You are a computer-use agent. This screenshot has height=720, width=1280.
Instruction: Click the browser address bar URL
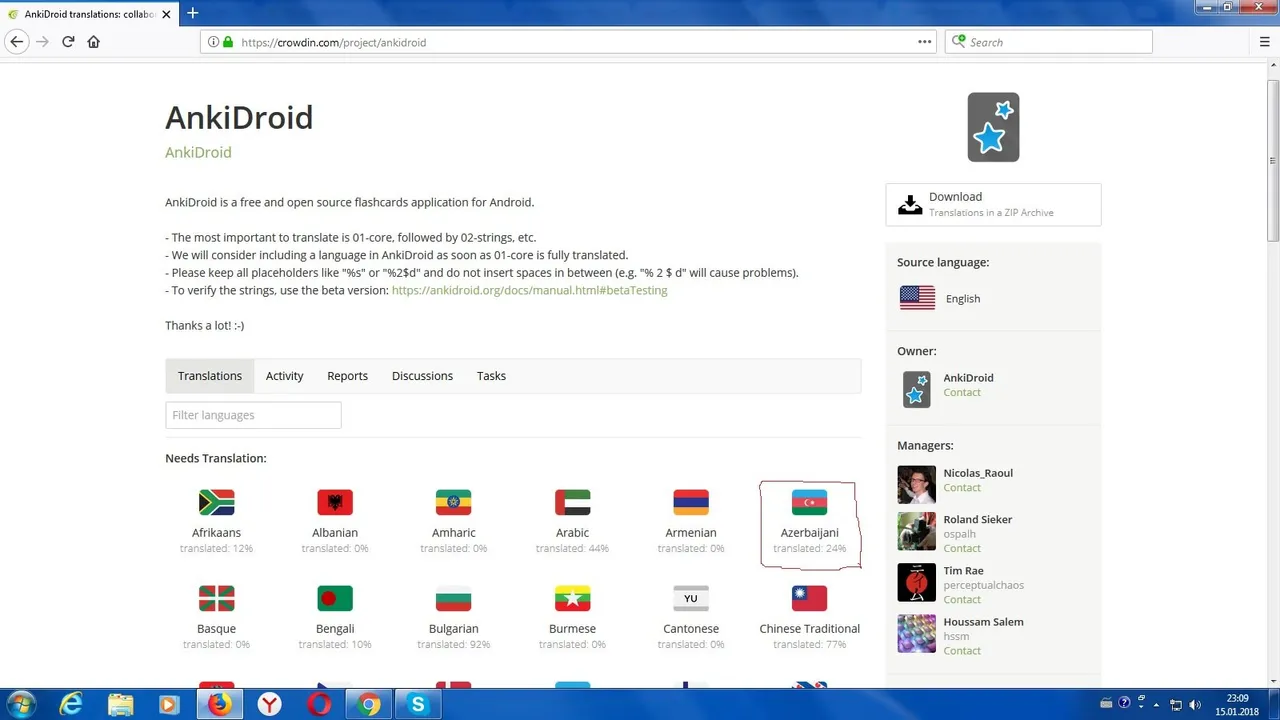[334, 42]
